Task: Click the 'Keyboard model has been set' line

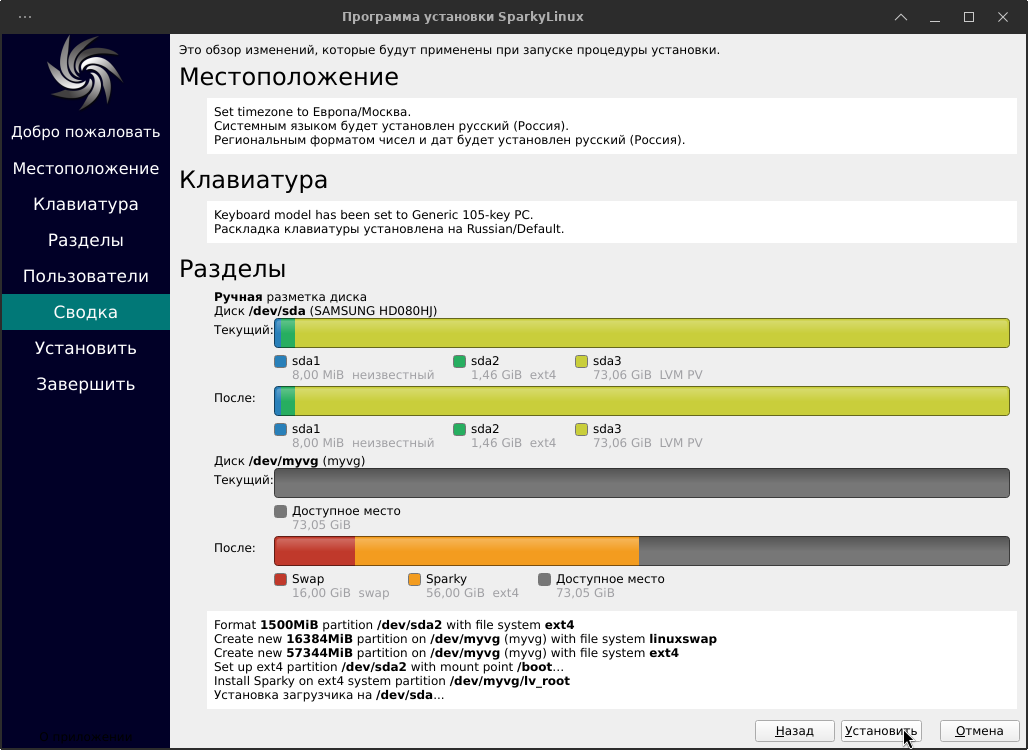Action: (373, 215)
